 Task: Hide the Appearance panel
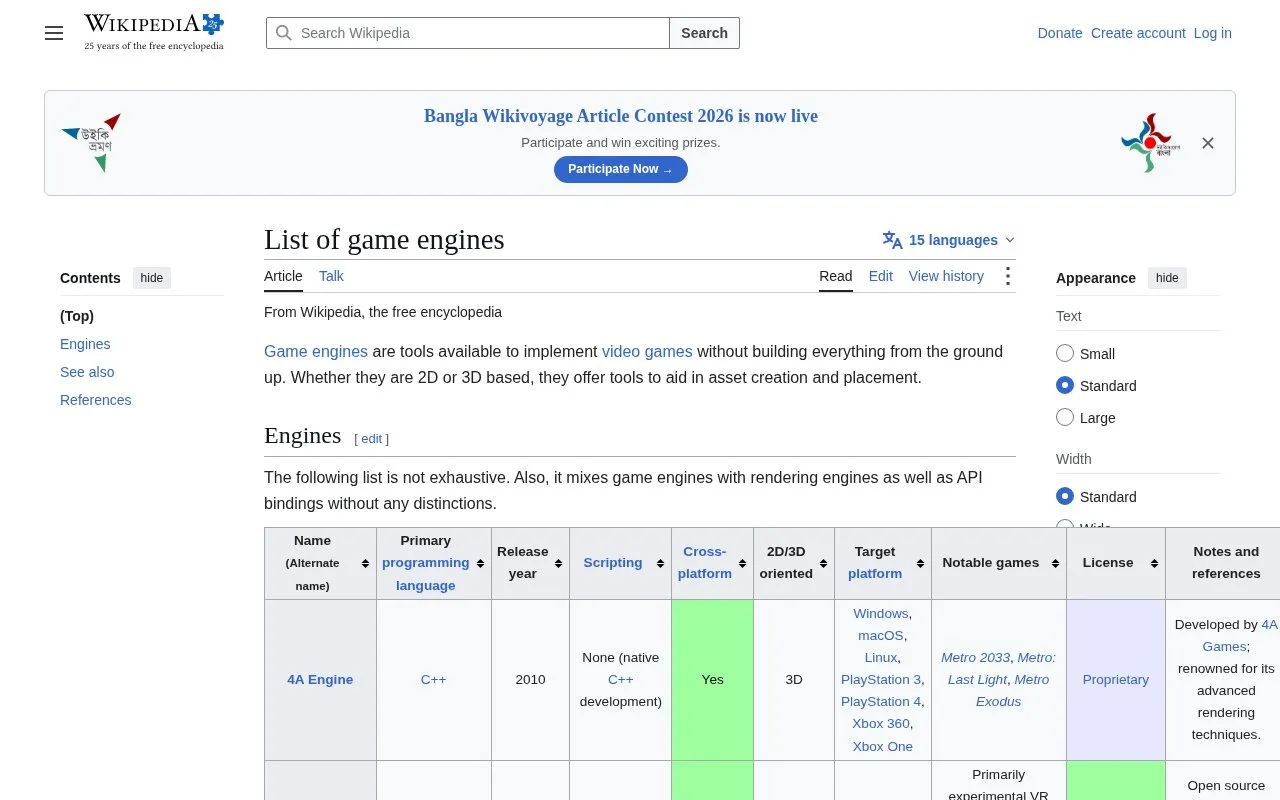pos(1167,278)
